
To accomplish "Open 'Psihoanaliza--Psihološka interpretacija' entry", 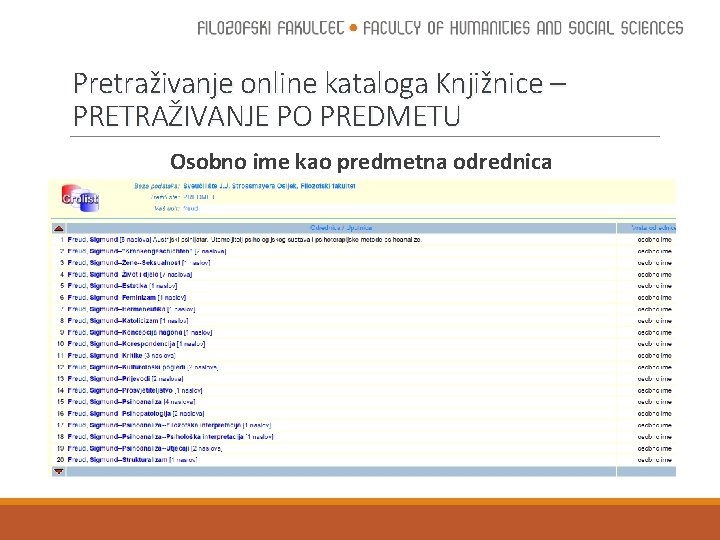I will tap(170, 437).
